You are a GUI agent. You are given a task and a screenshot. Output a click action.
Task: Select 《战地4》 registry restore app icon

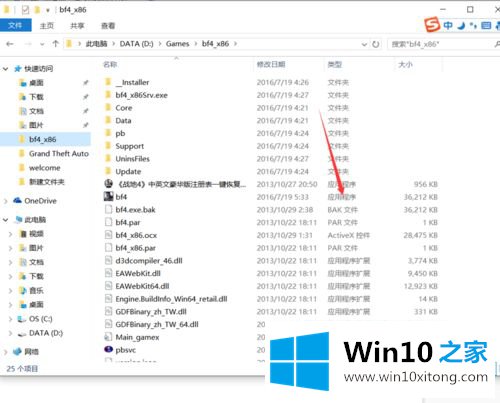[x=108, y=184]
